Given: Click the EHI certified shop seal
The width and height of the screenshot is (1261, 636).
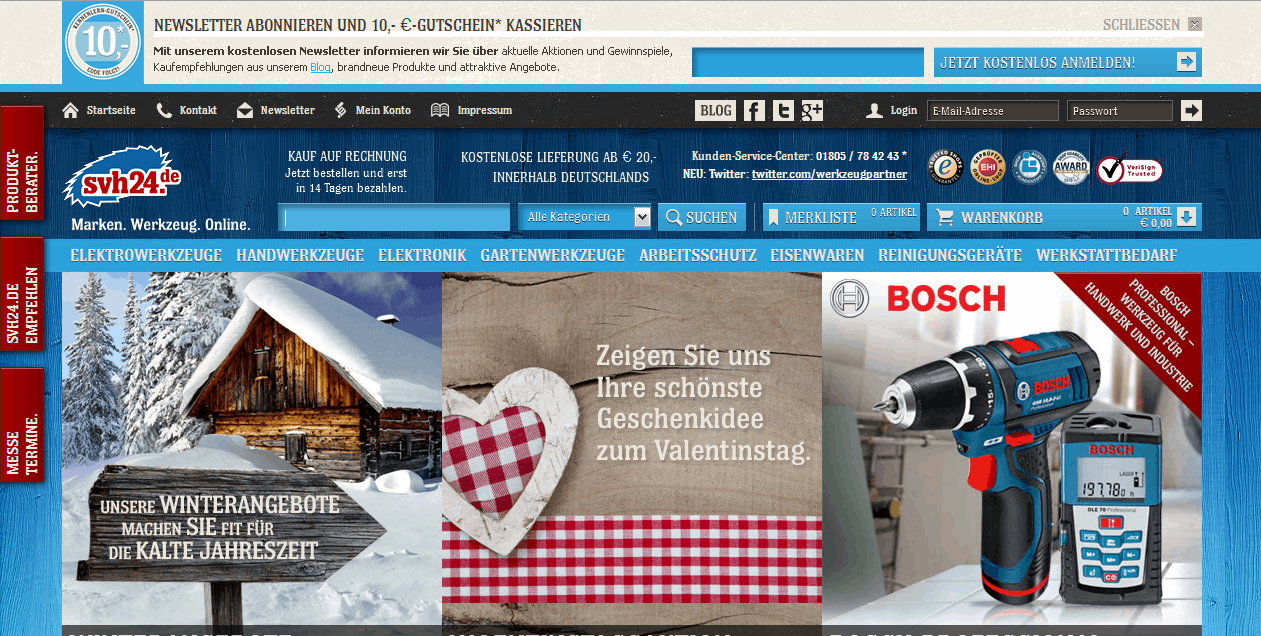Looking at the screenshot, I should click(987, 167).
